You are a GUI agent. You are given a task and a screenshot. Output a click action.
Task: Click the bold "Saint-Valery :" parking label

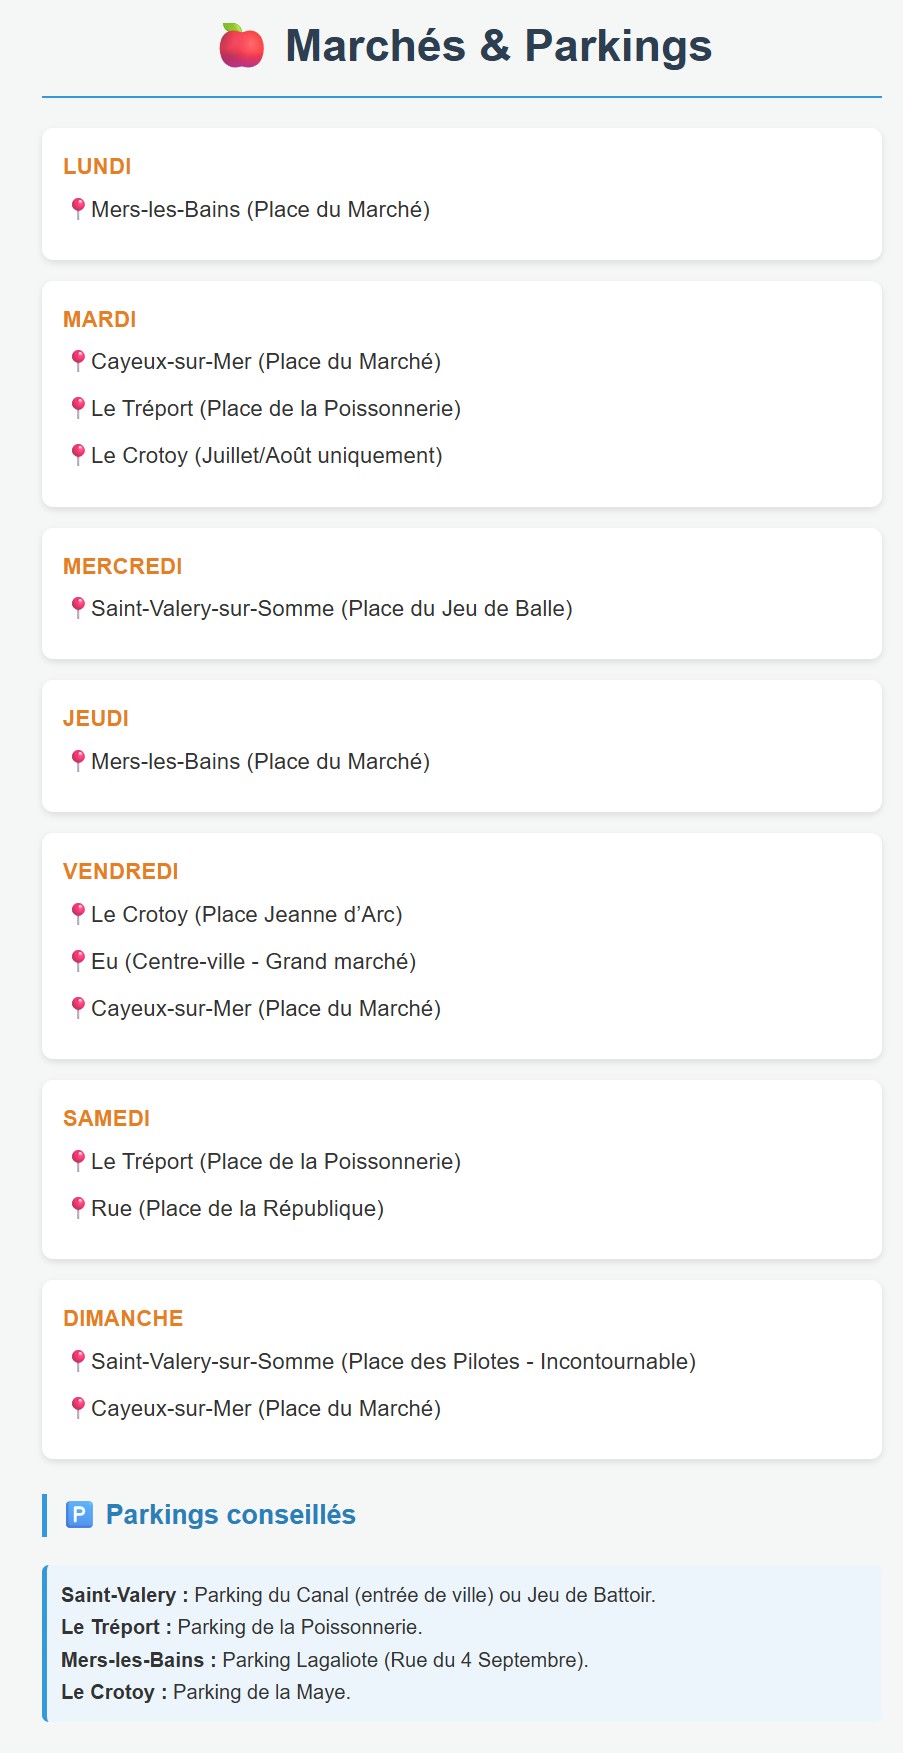[x=118, y=1595]
